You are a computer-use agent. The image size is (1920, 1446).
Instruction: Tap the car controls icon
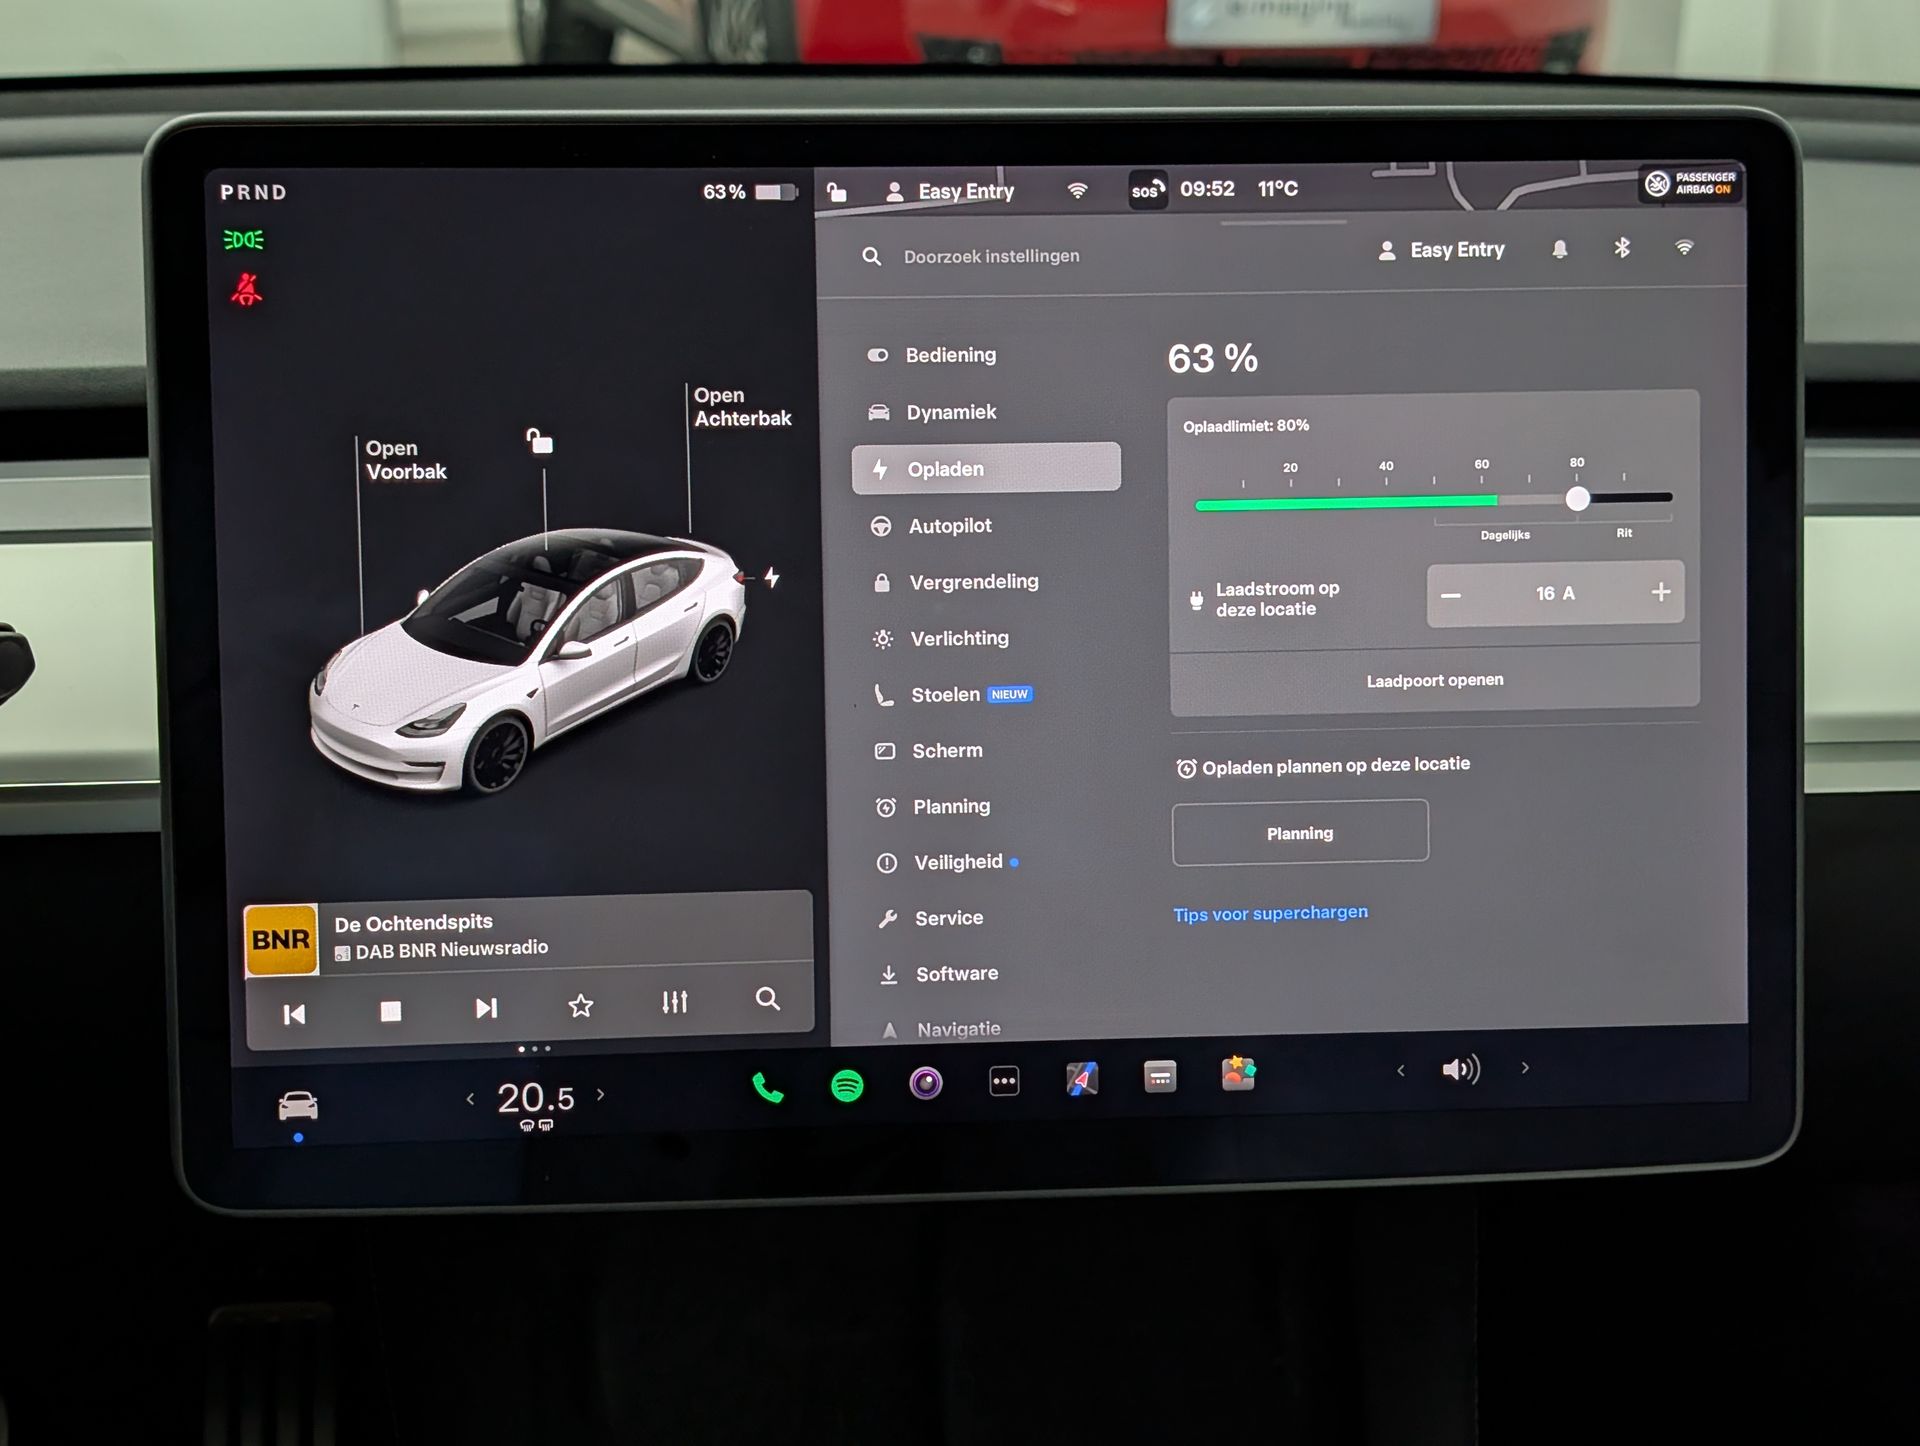(x=298, y=1106)
